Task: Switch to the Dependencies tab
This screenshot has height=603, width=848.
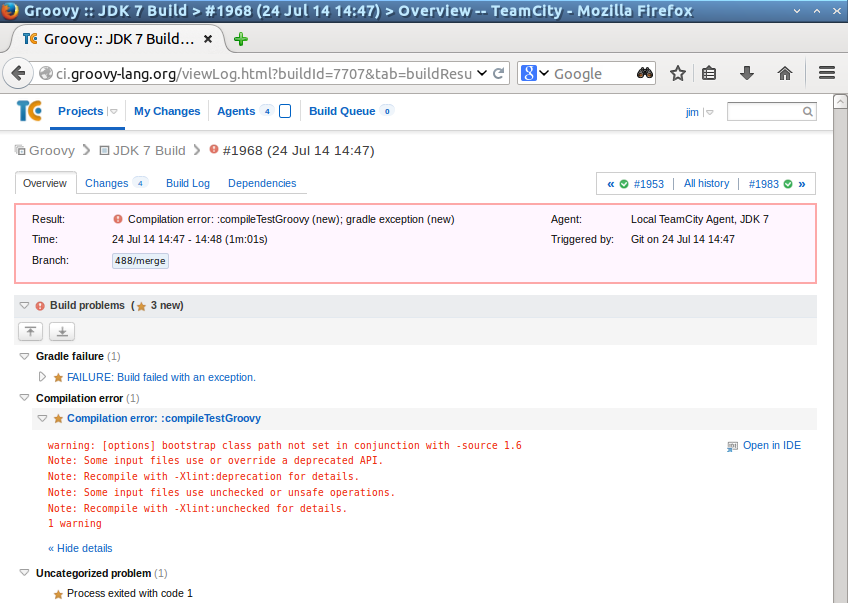Action: tap(262, 183)
